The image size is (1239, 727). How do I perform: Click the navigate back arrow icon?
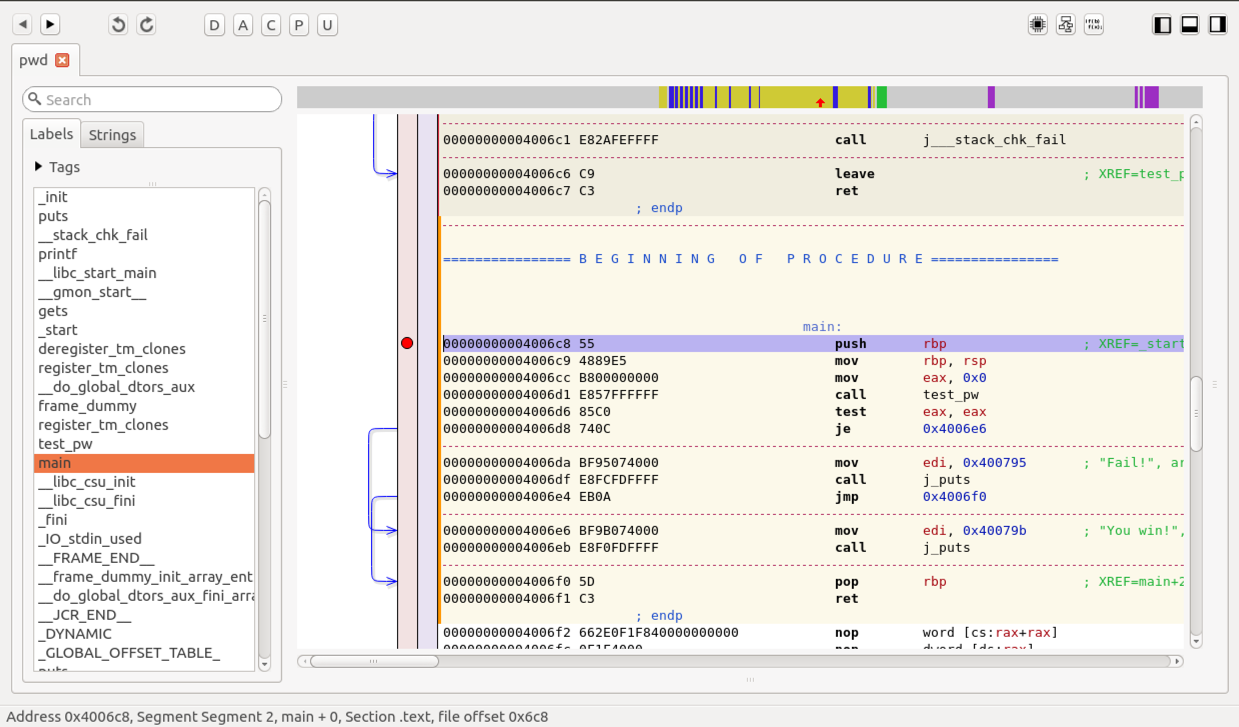click(x=22, y=25)
